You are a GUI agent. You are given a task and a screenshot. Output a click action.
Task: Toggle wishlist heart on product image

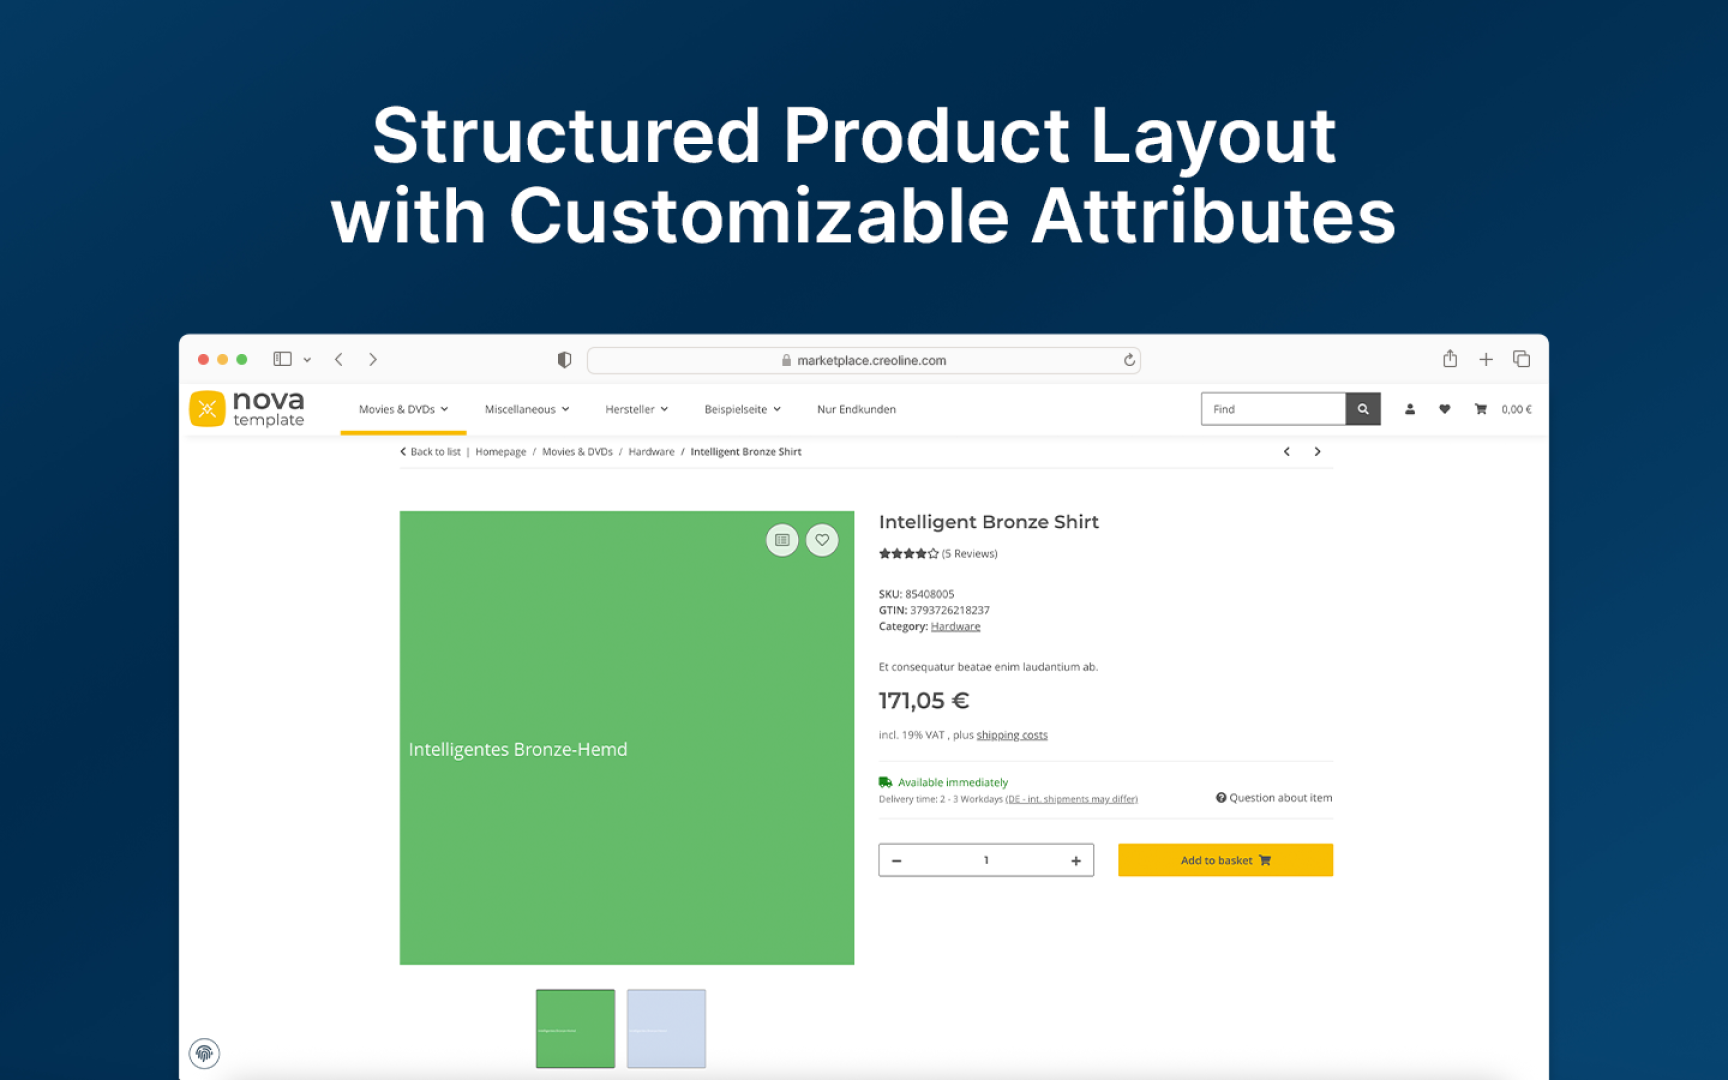click(x=822, y=540)
